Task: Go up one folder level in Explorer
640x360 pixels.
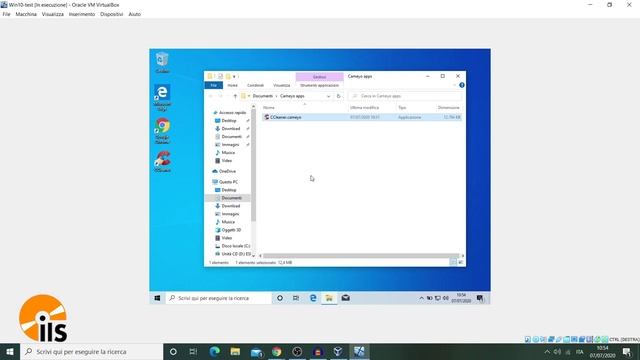Action: (x=235, y=96)
